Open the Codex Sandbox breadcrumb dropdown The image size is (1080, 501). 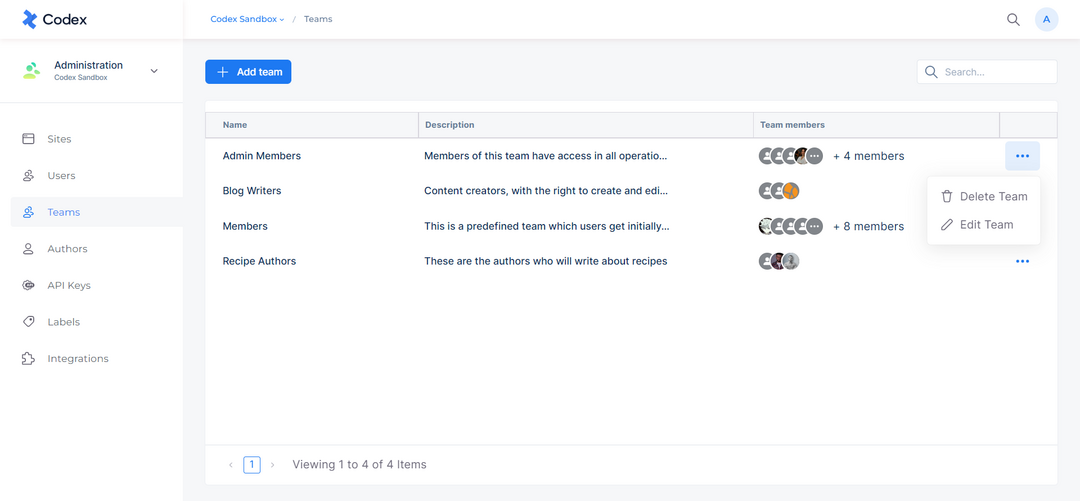pos(247,19)
